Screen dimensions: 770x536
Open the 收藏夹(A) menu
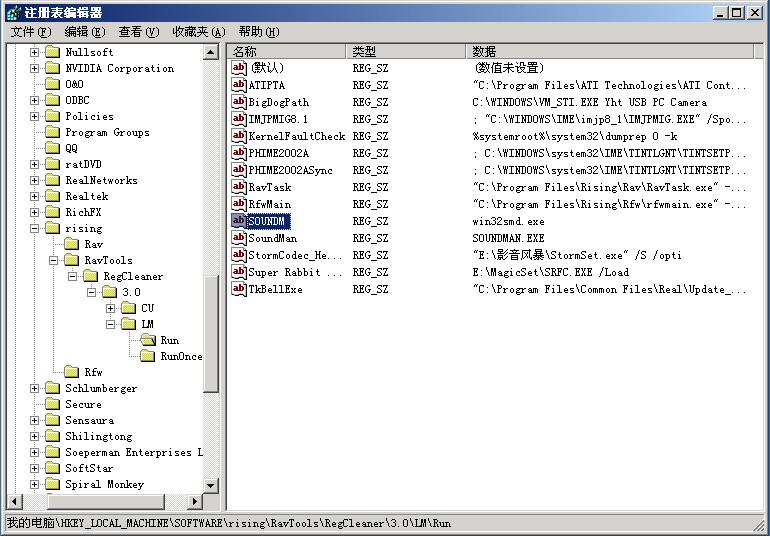click(x=199, y=32)
